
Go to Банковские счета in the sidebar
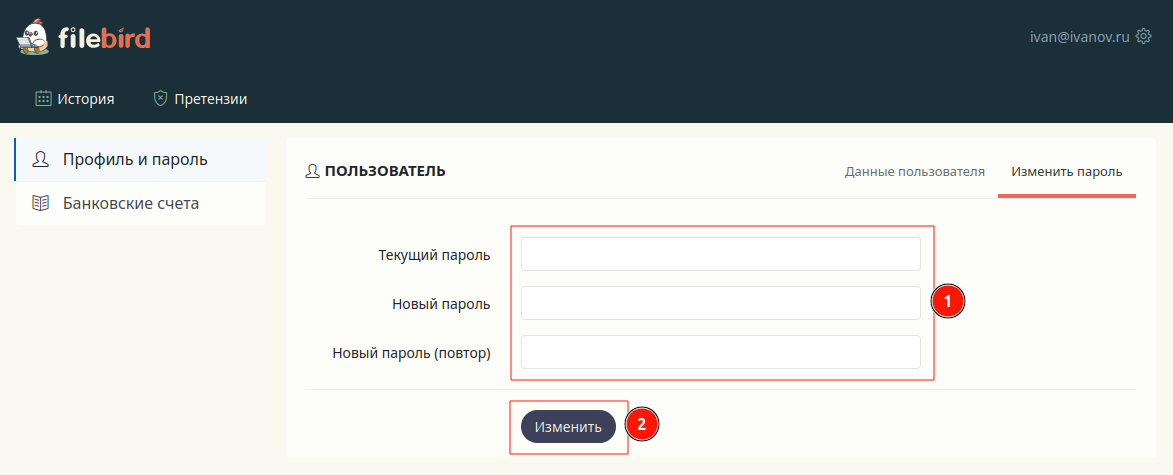point(130,203)
